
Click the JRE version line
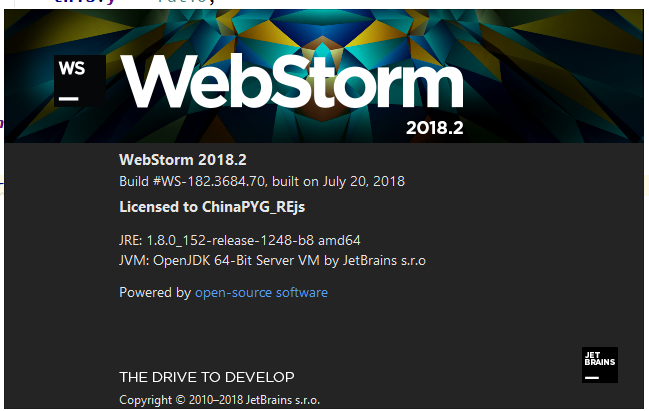[240, 240]
